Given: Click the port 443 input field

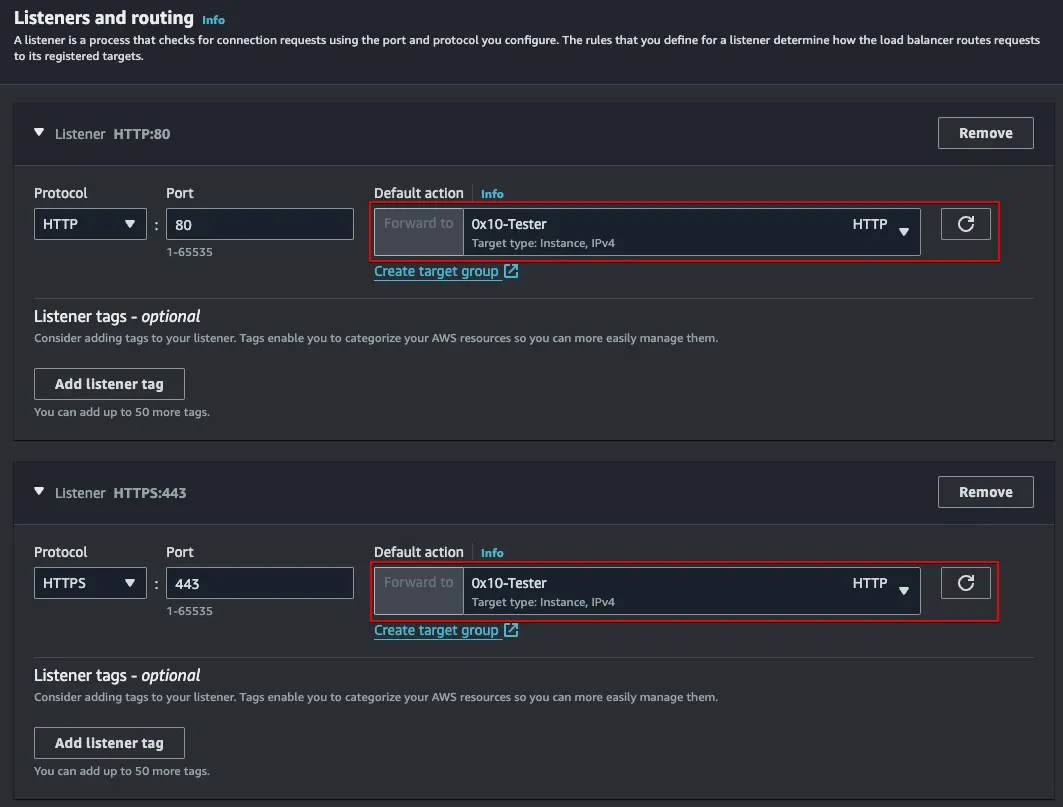Looking at the screenshot, I should 259,584.
